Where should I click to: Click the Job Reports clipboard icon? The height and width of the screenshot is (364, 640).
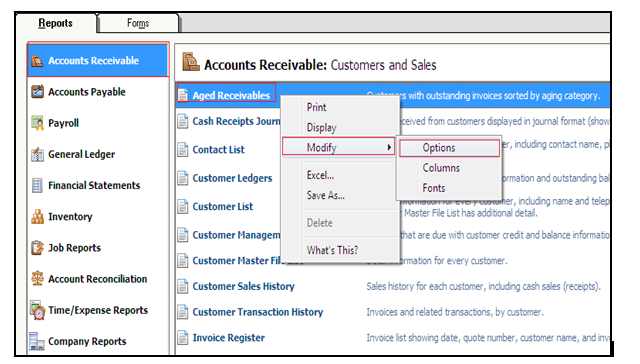(37, 248)
